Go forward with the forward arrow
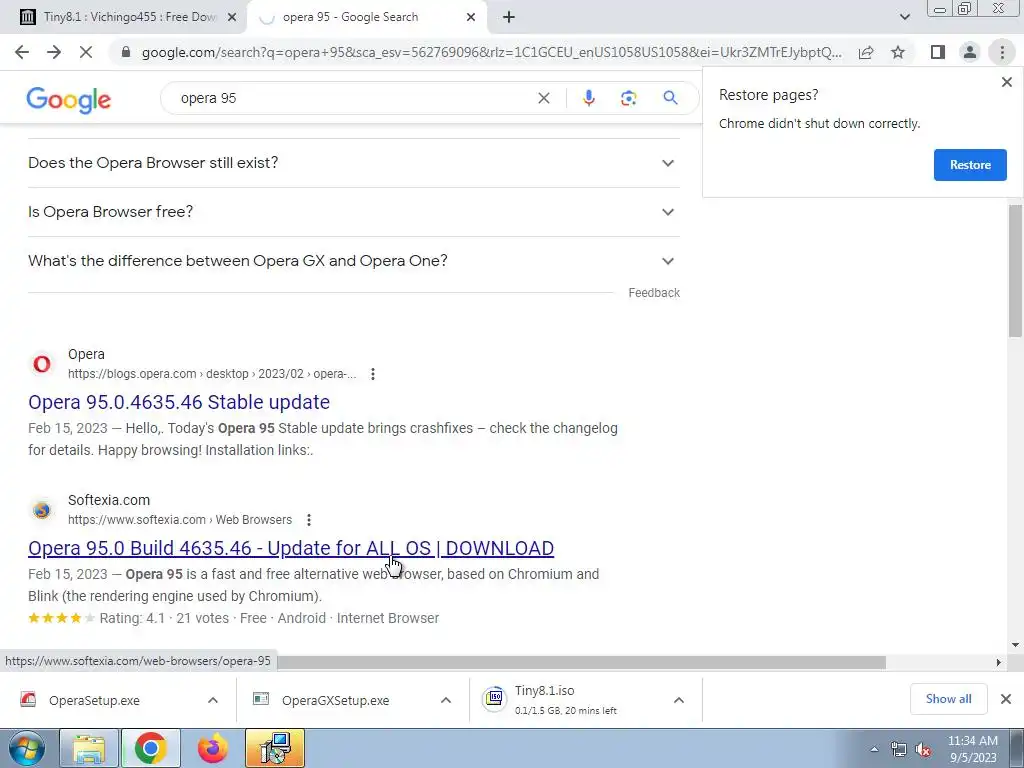The image size is (1024, 768). 54,52
